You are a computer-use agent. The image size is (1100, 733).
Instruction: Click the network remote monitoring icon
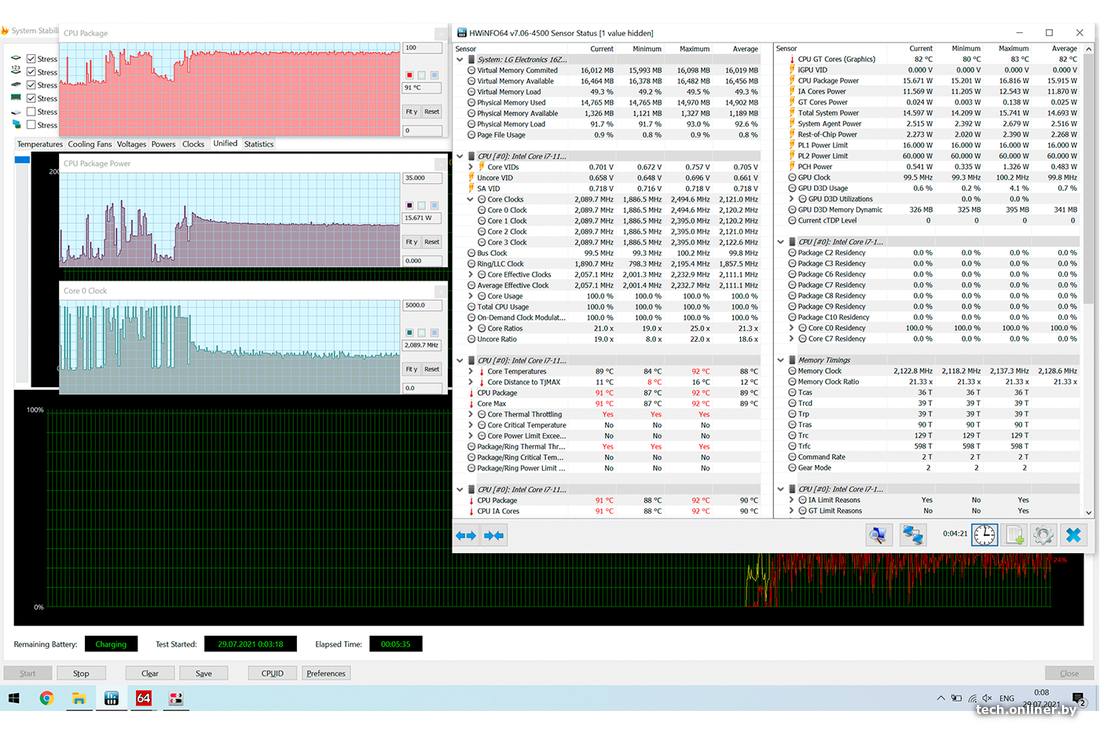912,535
